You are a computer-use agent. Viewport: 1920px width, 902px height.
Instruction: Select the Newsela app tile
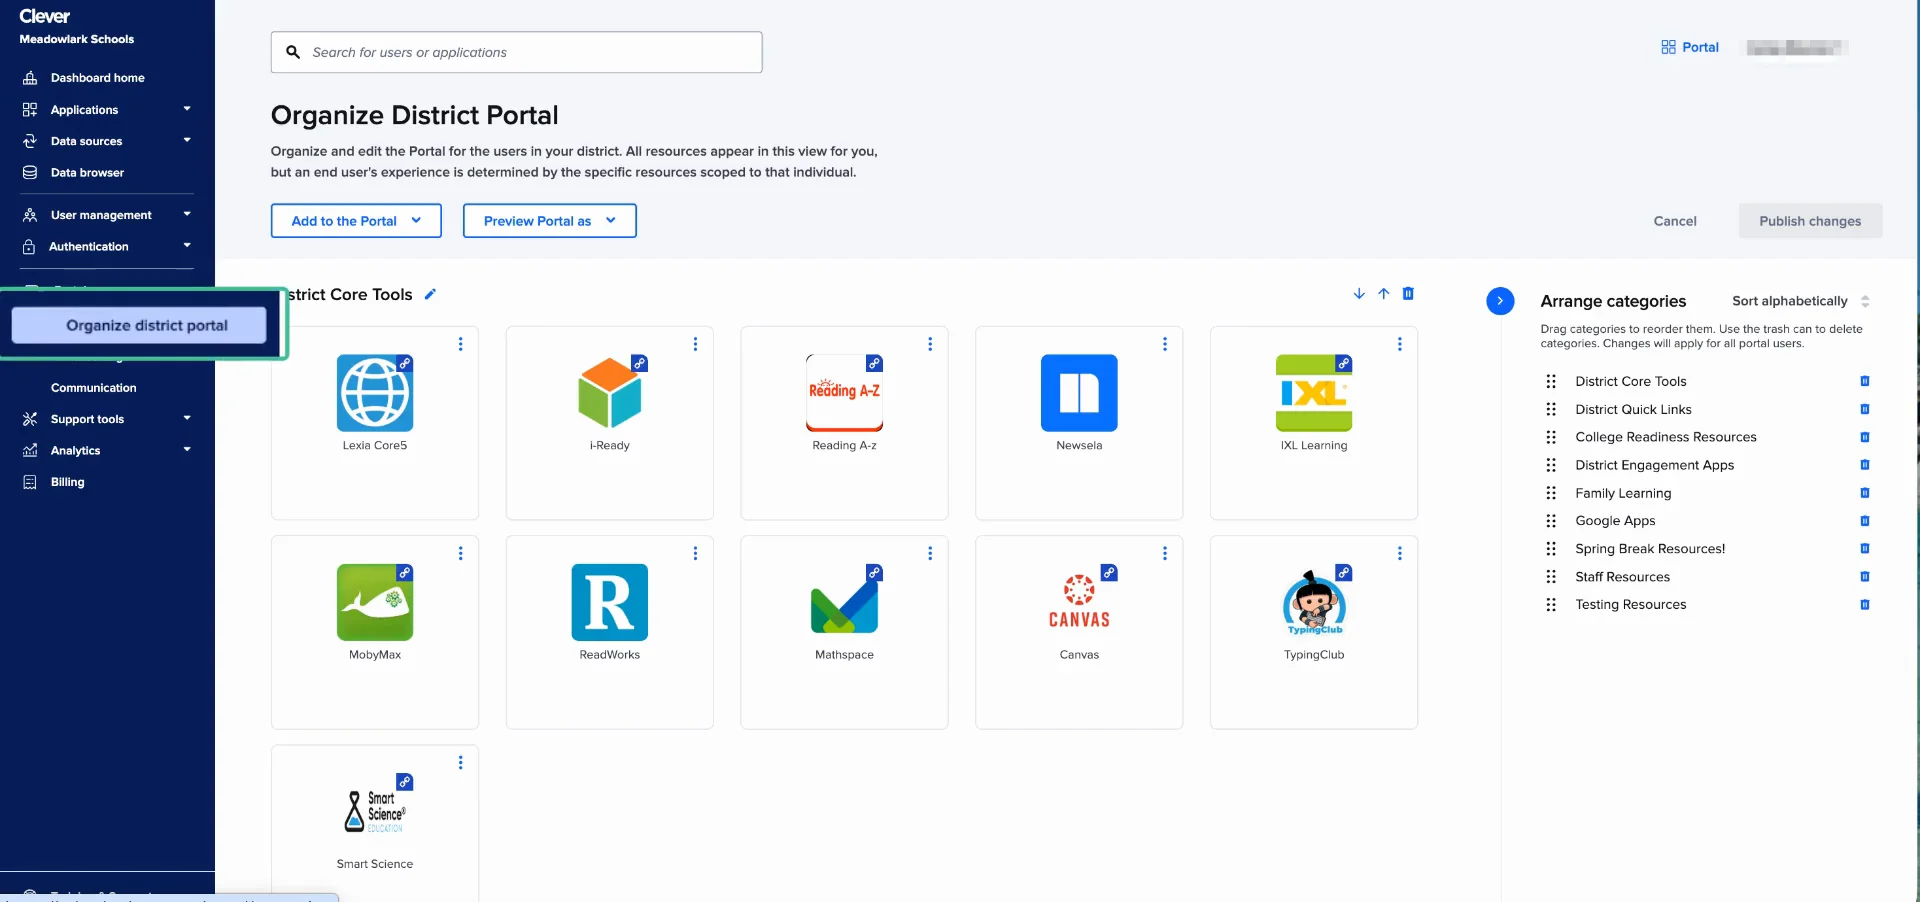coord(1079,400)
